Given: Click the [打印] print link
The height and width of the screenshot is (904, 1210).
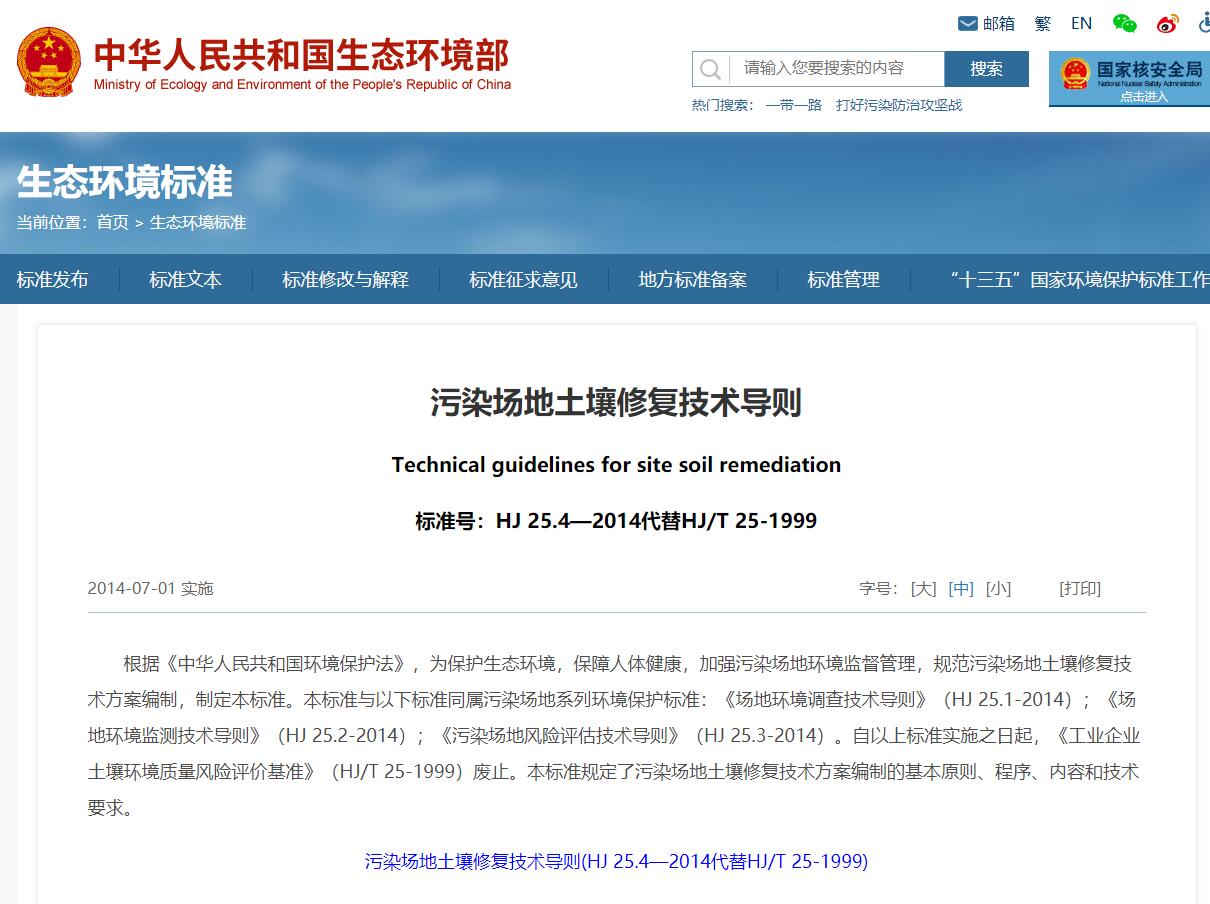Looking at the screenshot, I should [x=1080, y=588].
